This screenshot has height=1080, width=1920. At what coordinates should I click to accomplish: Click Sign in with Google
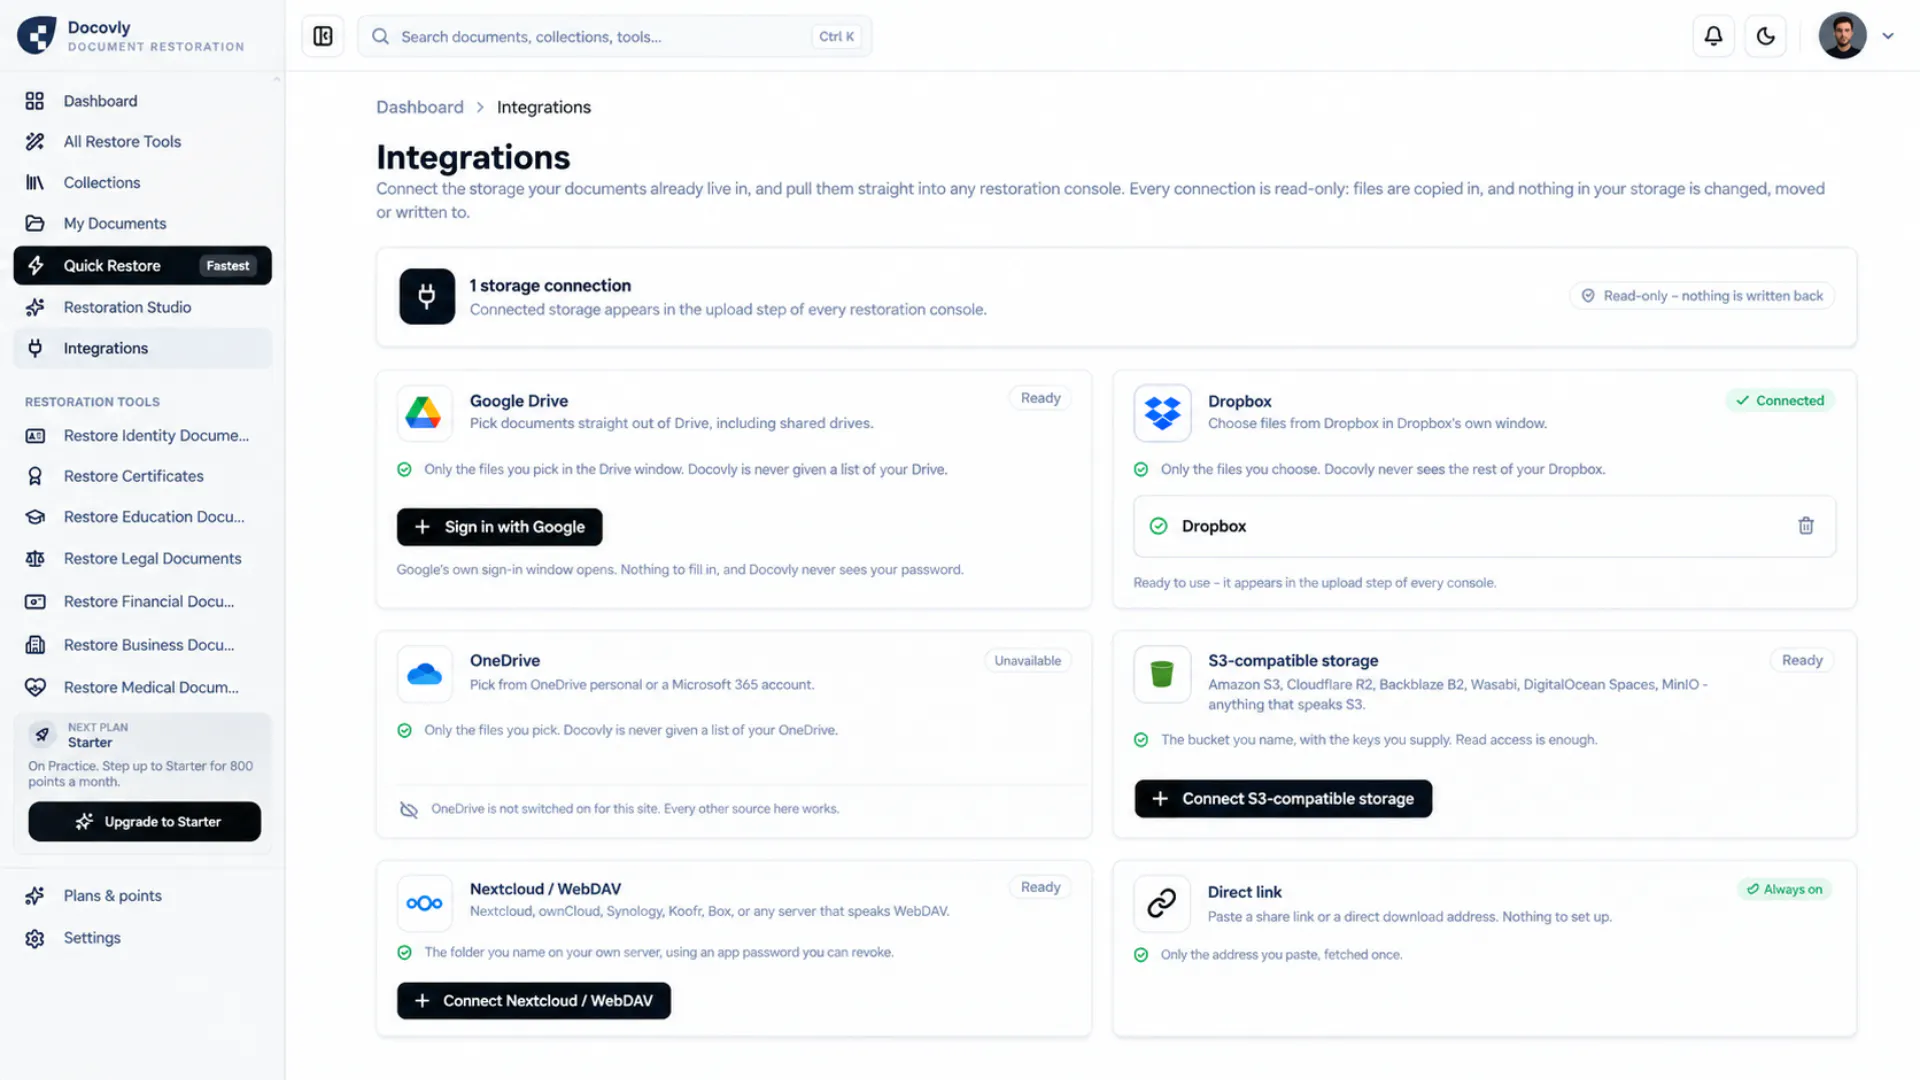pos(500,527)
